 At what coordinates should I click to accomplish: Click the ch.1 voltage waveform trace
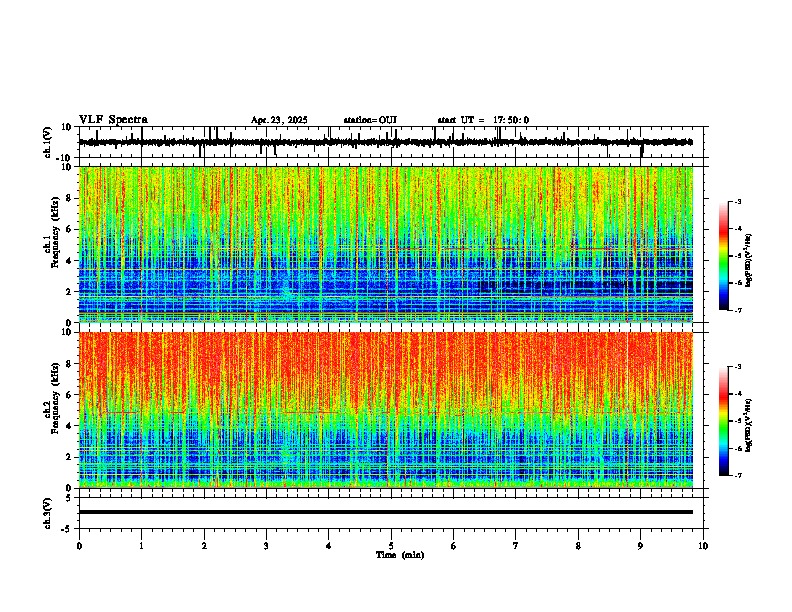coord(385,142)
